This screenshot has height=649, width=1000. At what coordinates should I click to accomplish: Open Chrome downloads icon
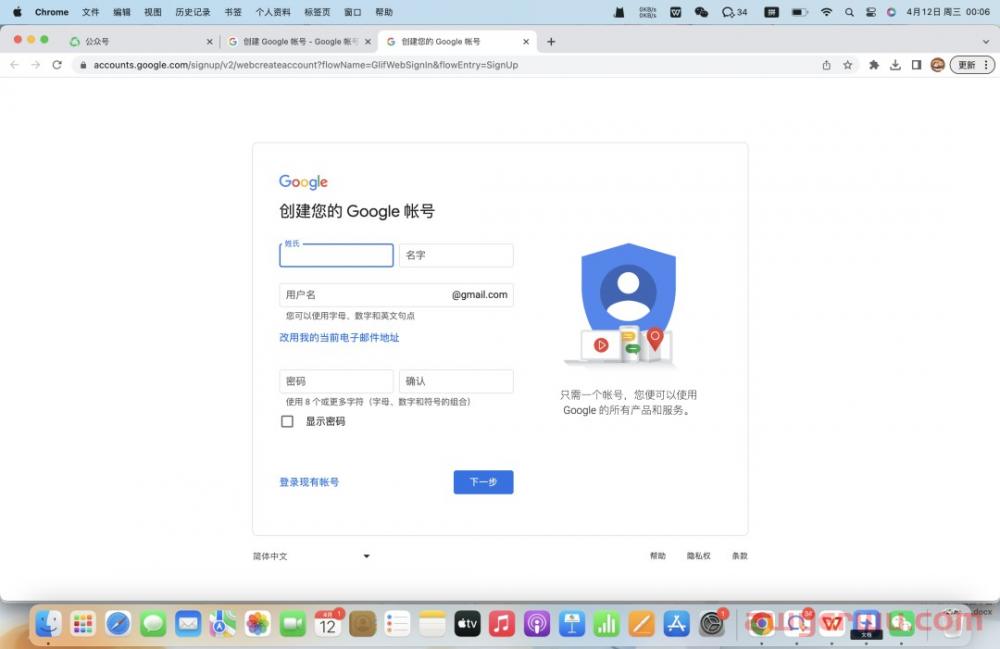point(895,65)
